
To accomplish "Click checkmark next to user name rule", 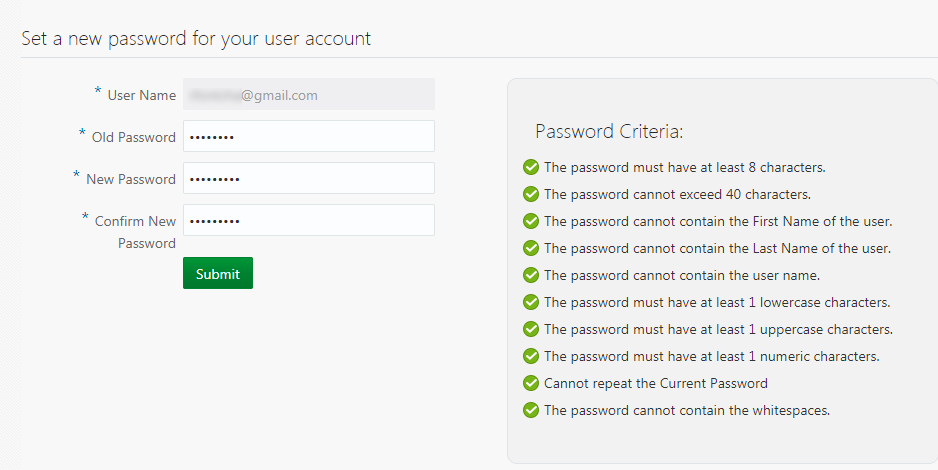I will tap(531, 275).
